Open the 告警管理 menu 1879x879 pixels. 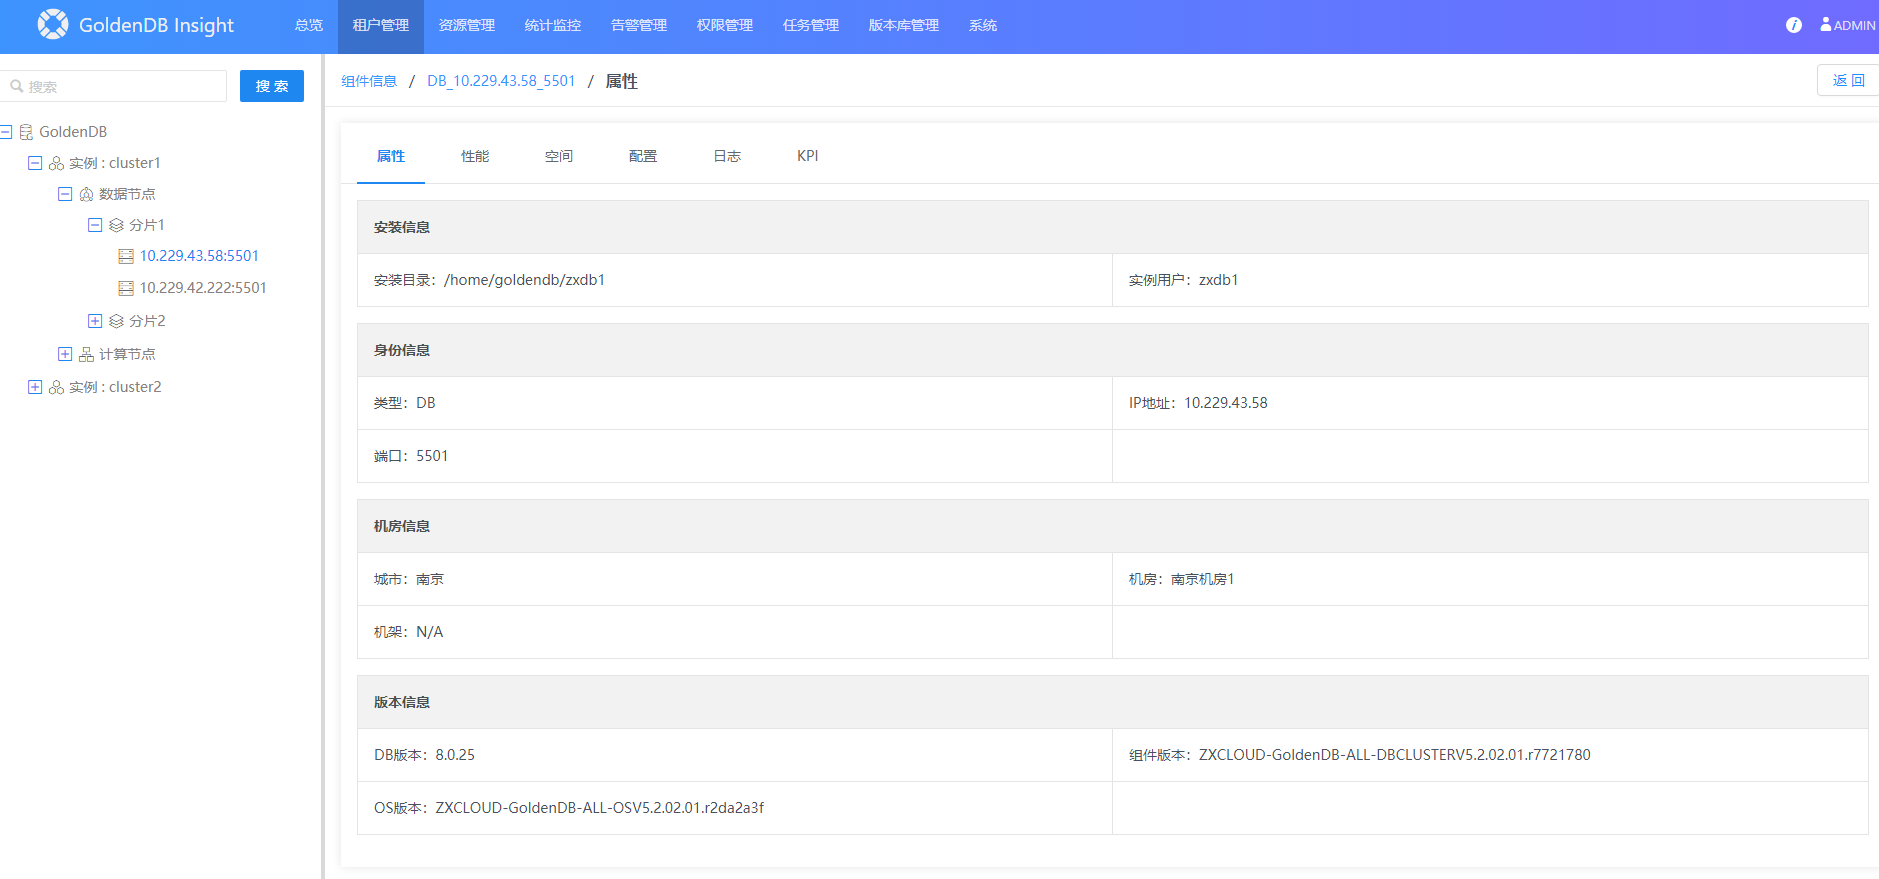pos(639,26)
